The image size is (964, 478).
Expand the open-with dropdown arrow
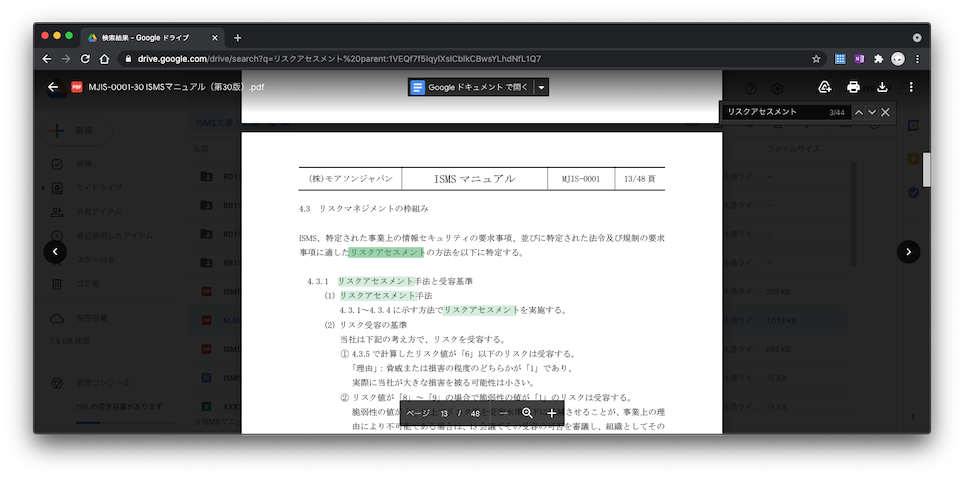(542, 88)
